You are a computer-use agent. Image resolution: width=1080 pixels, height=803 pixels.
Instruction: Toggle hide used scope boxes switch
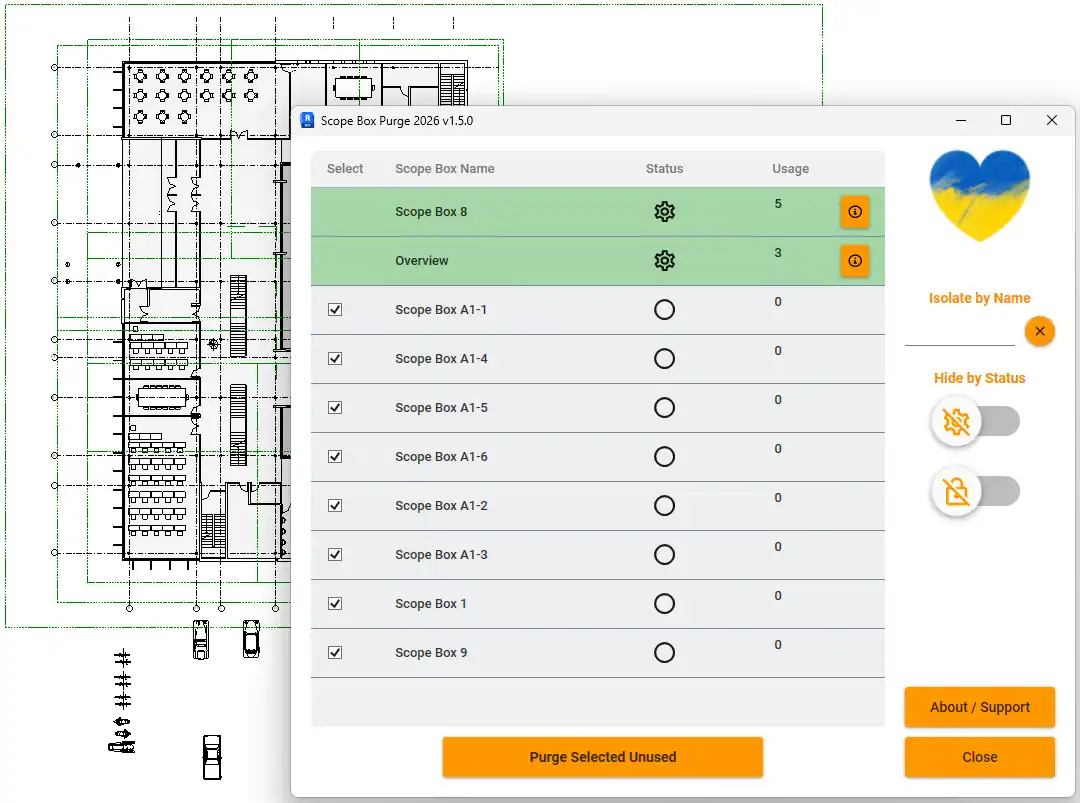(x=975, y=421)
